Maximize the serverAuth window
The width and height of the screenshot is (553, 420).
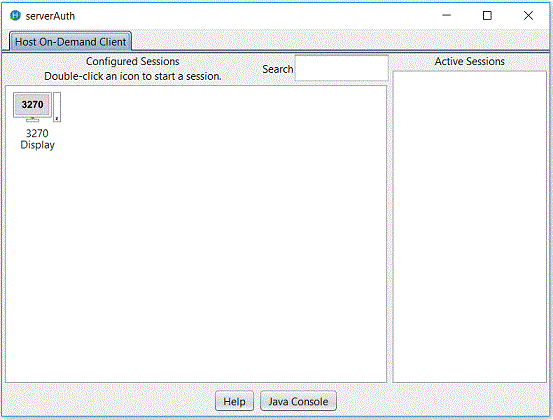487,15
